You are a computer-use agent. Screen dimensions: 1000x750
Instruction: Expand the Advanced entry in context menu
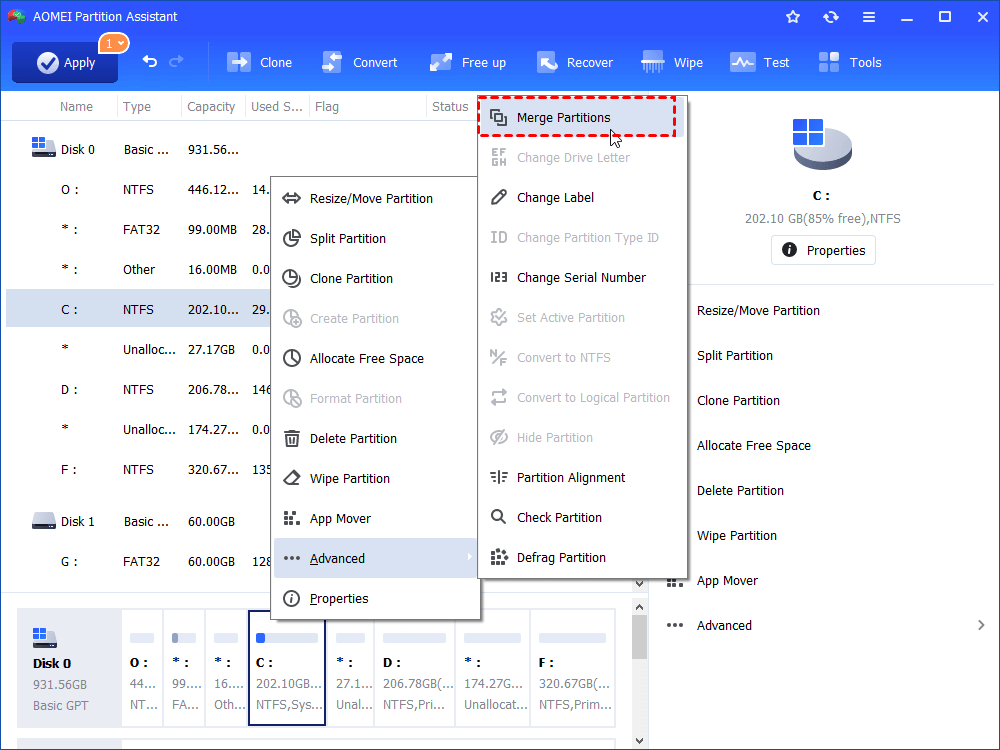coord(375,559)
